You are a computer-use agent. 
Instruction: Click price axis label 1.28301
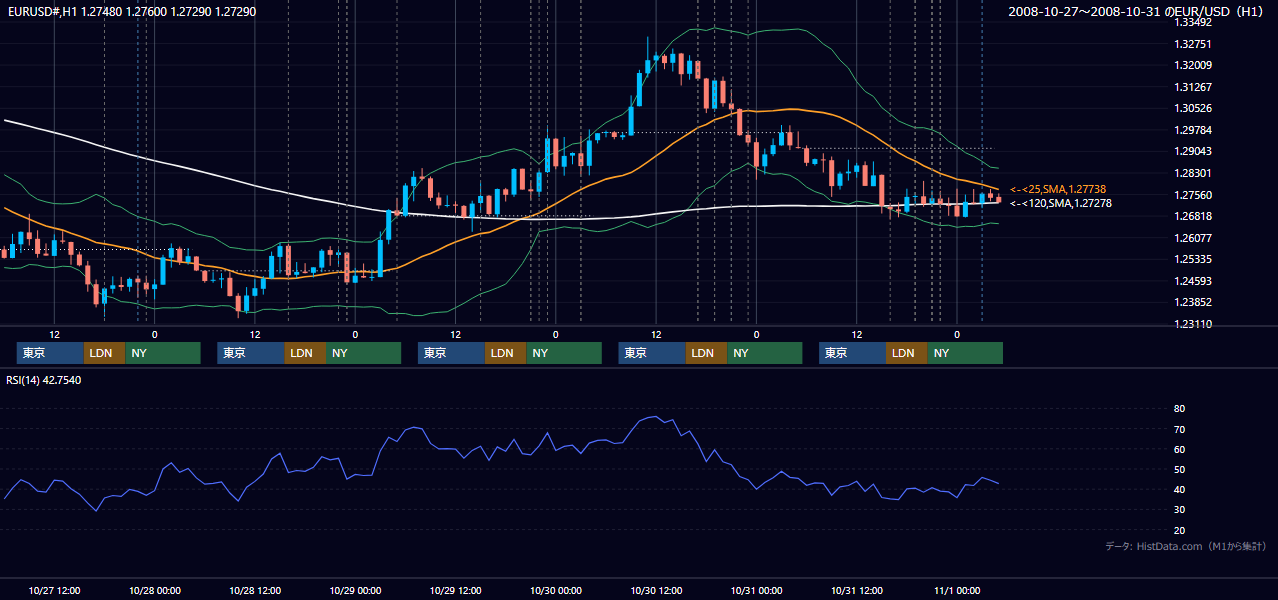click(x=1194, y=173)
